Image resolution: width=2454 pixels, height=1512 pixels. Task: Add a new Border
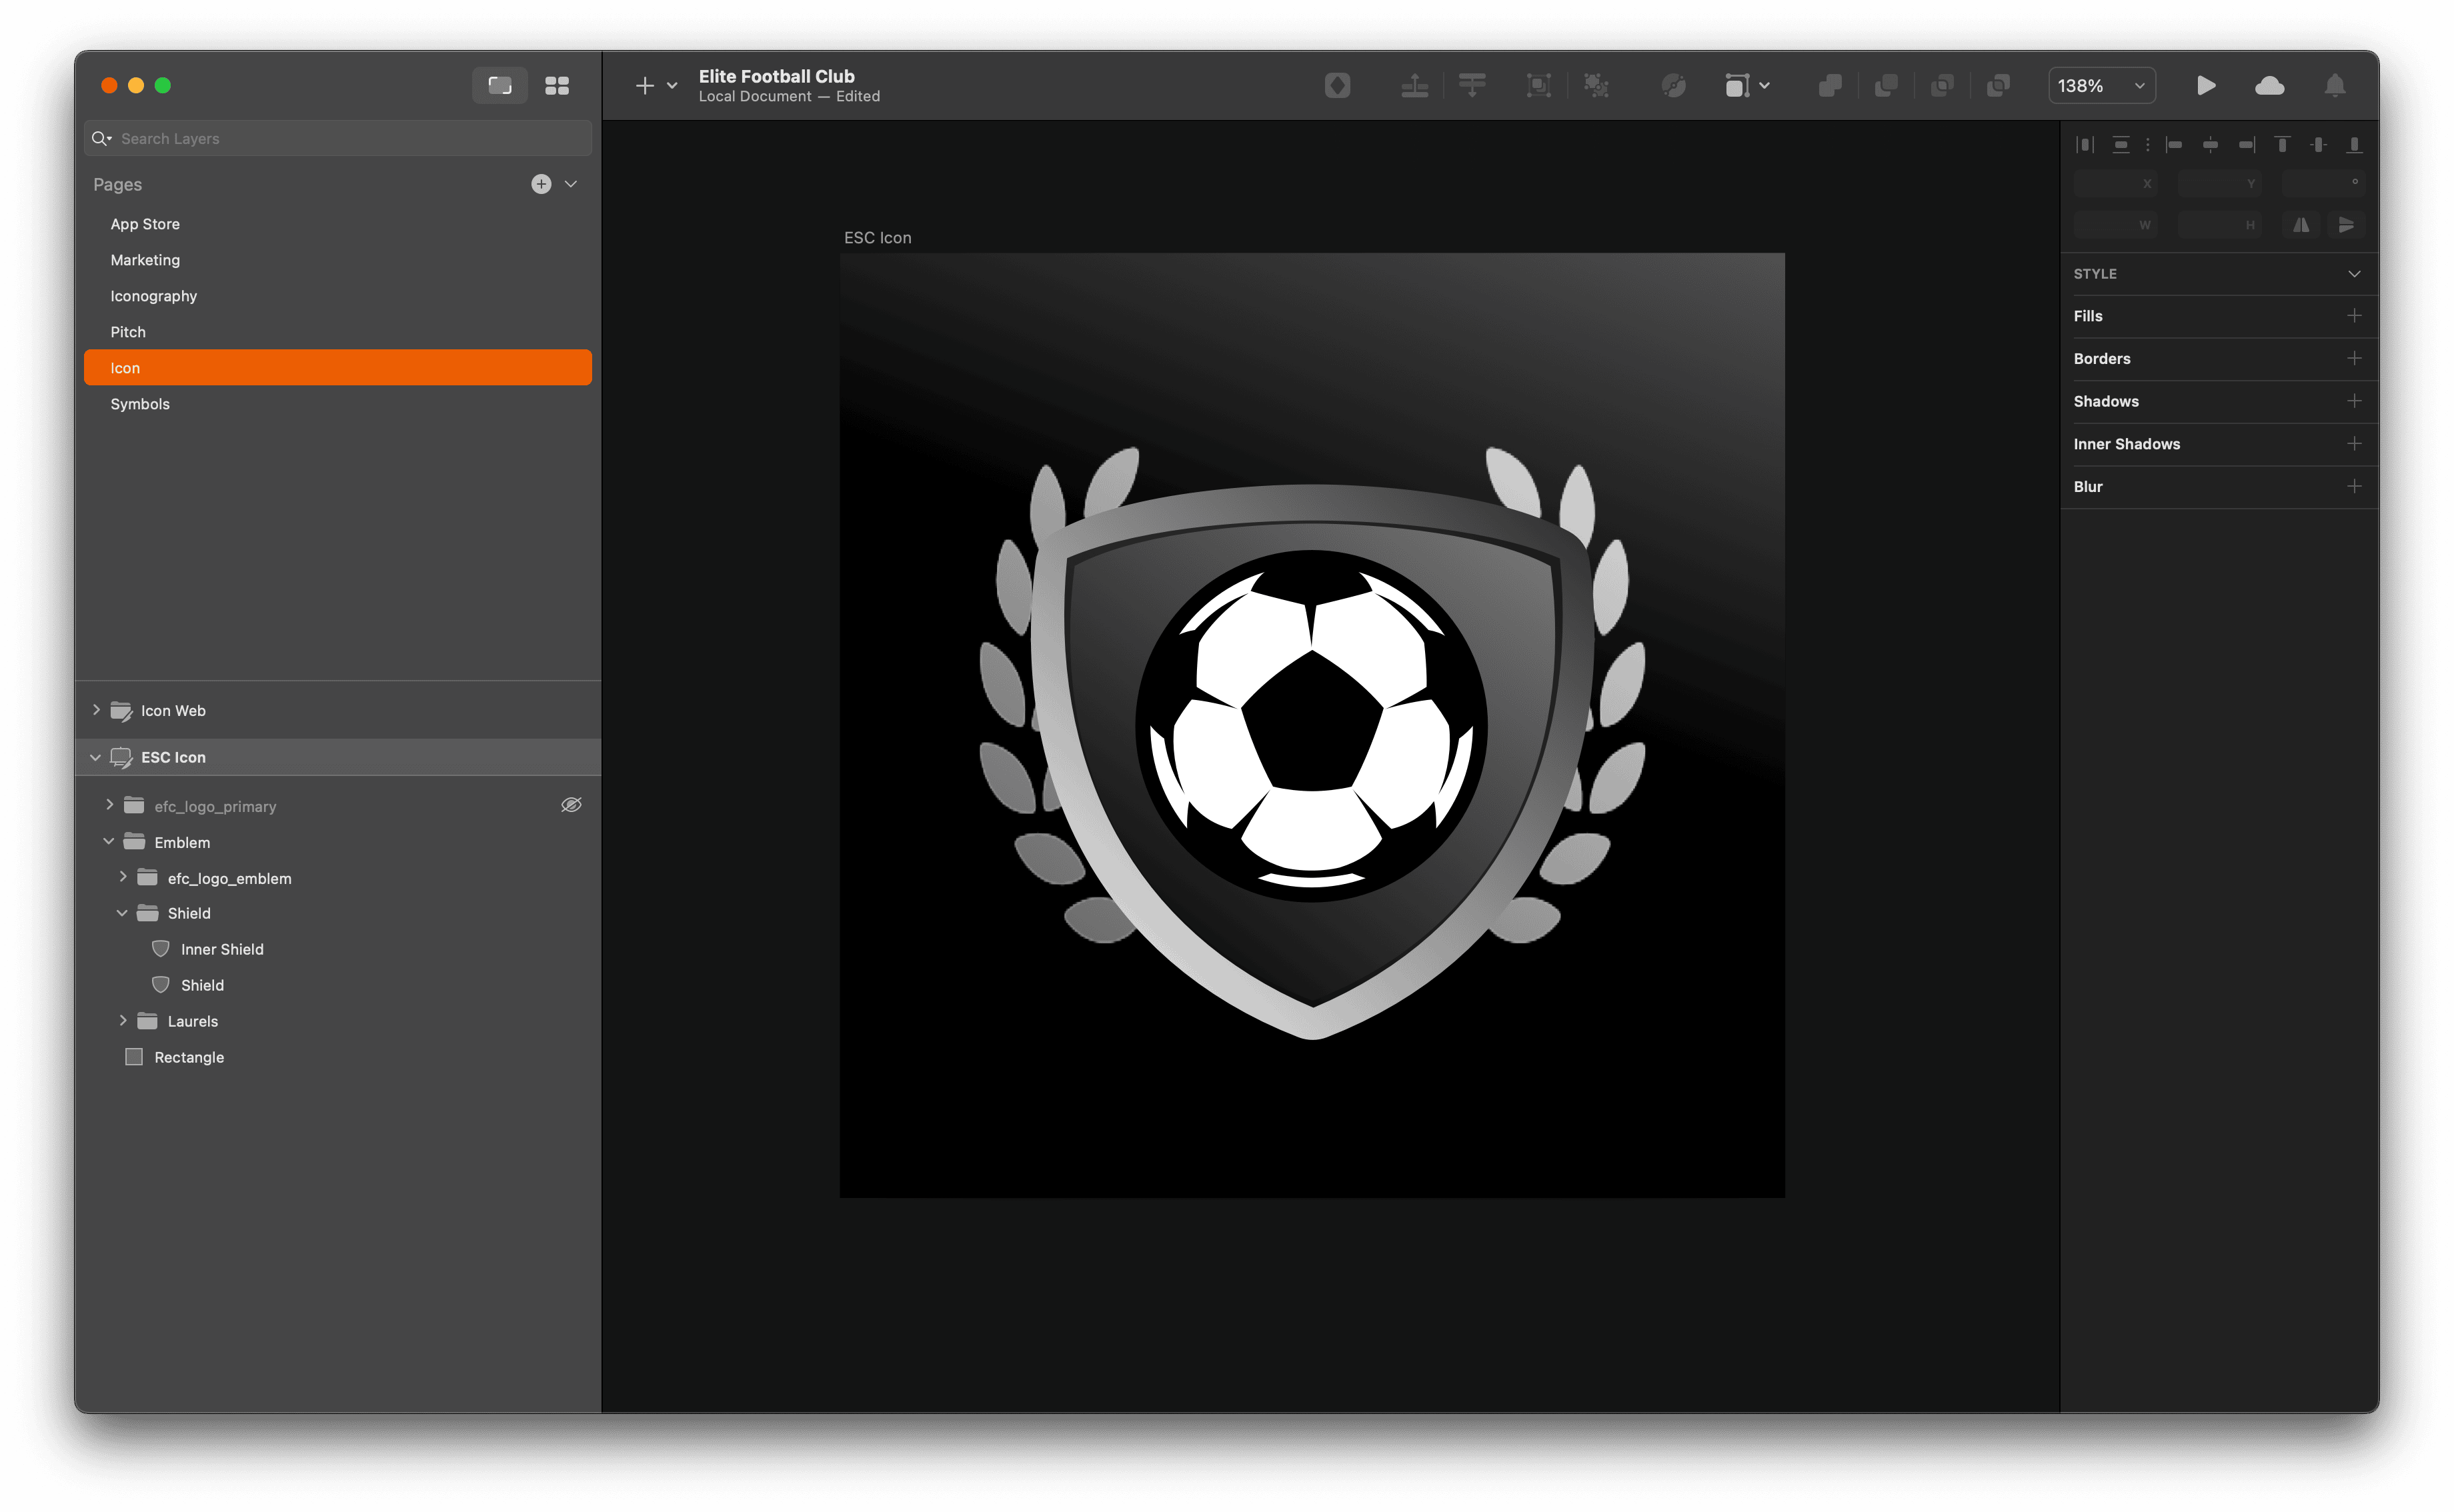click(x=2354, y=358)
